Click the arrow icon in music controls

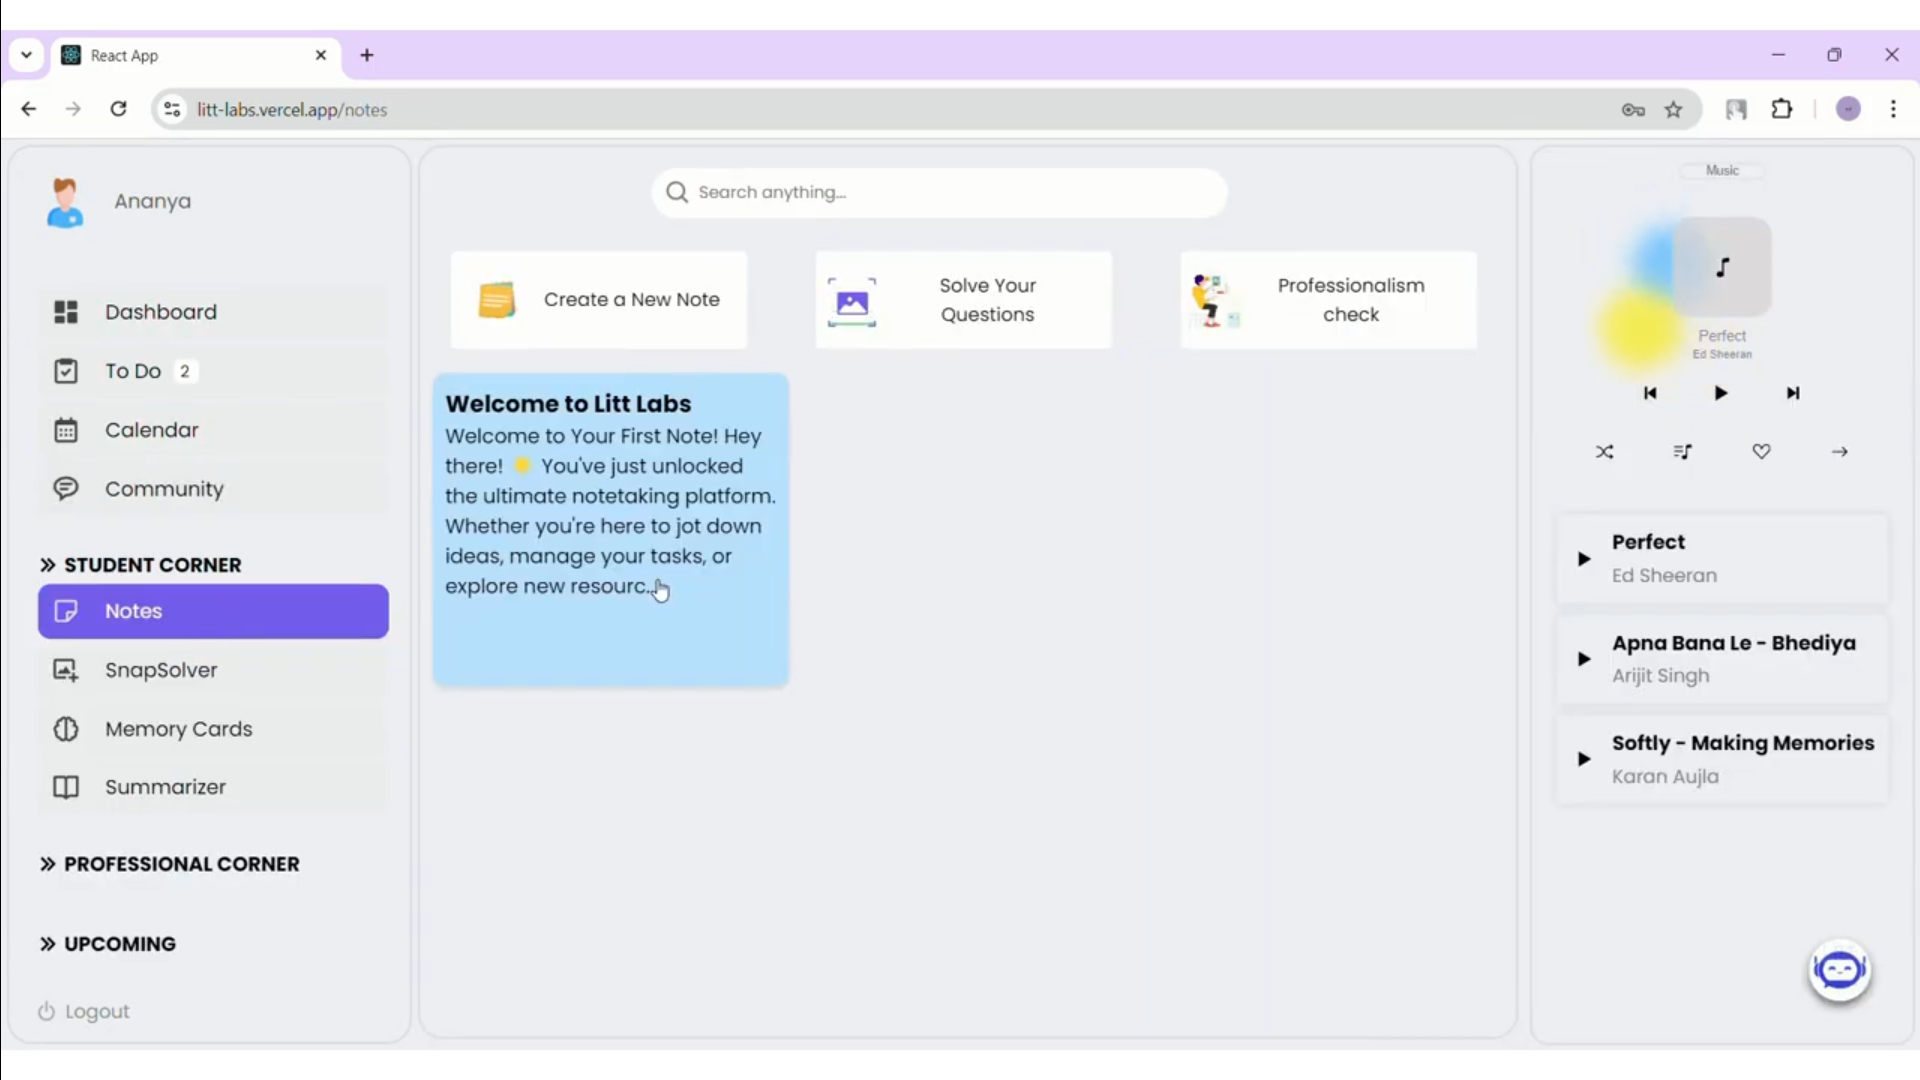pos(1839,452)
